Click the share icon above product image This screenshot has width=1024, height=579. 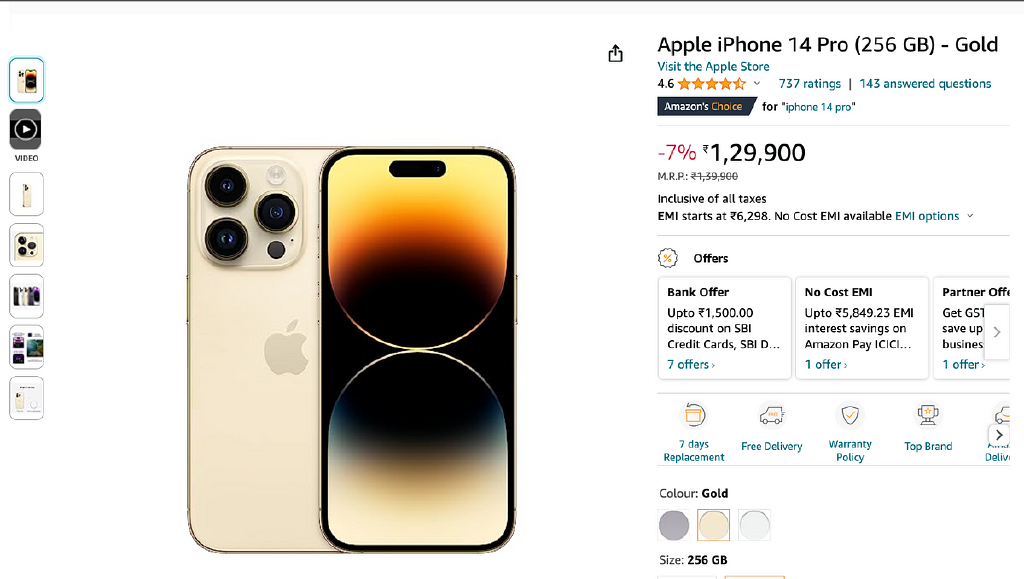pyautogui.click(x=616, y=53)
